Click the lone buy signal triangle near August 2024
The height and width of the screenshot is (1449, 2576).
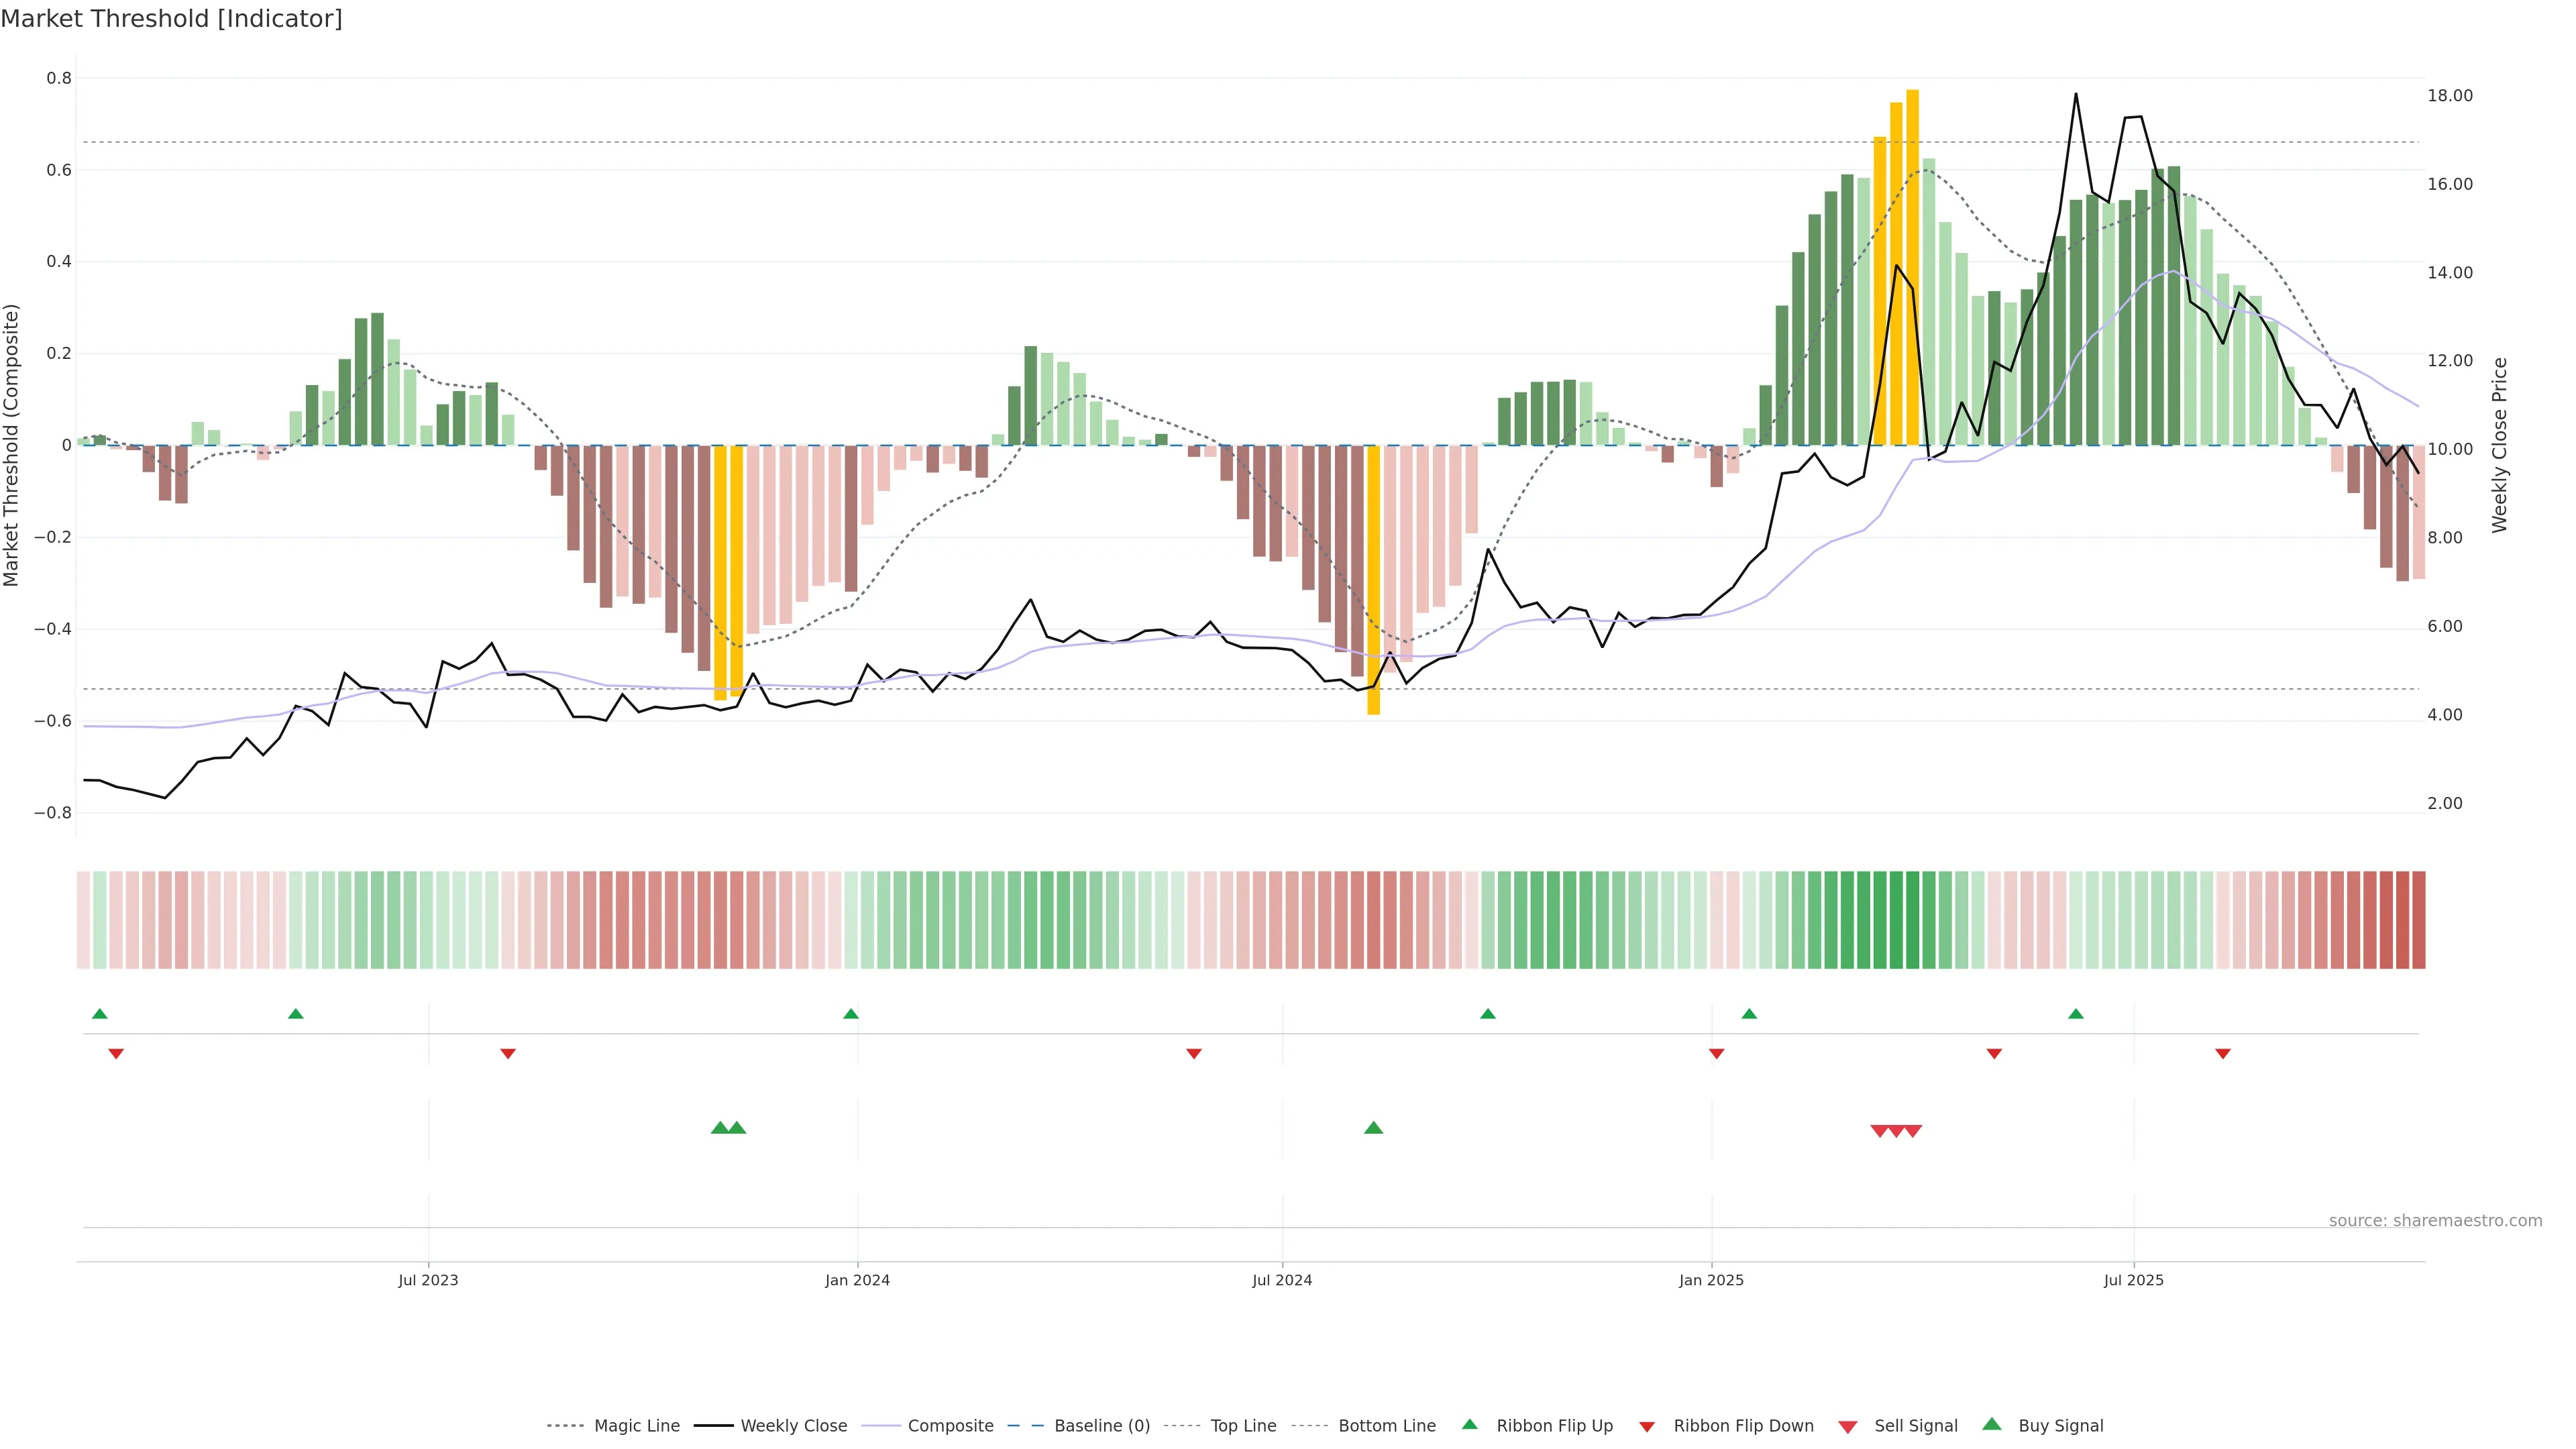point(1373,1128)
